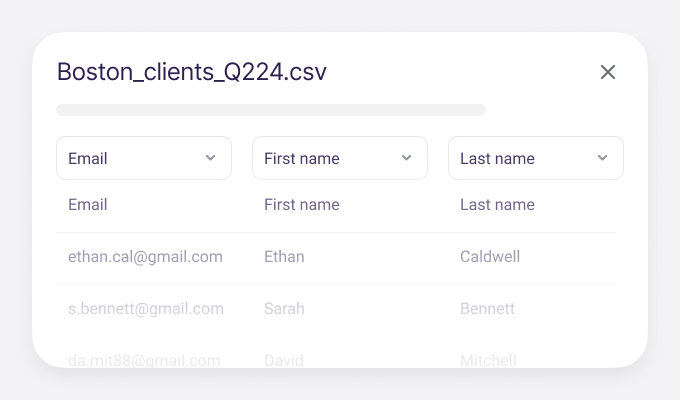Select the Email column header cell
Screen dimensions: 680x400
[88, 205]
